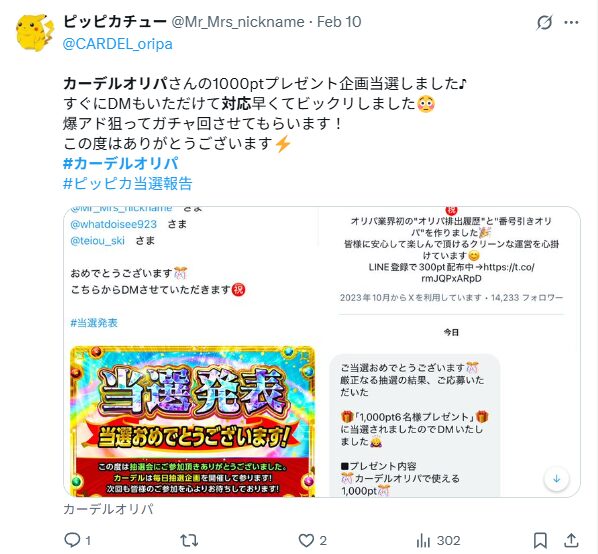Open the 当選発表 banner image
Image resolution: width=598 pixels, height=554 pixels.
click(193, 421)
